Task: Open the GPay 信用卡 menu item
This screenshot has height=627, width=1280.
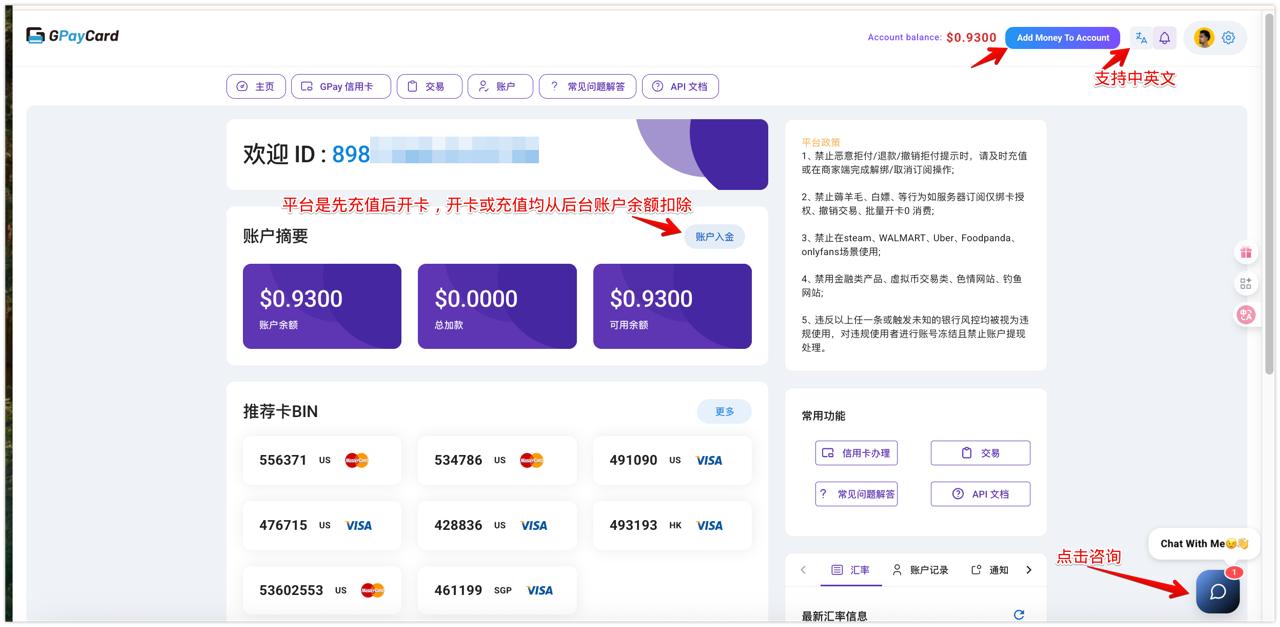Action: (339, 87)
